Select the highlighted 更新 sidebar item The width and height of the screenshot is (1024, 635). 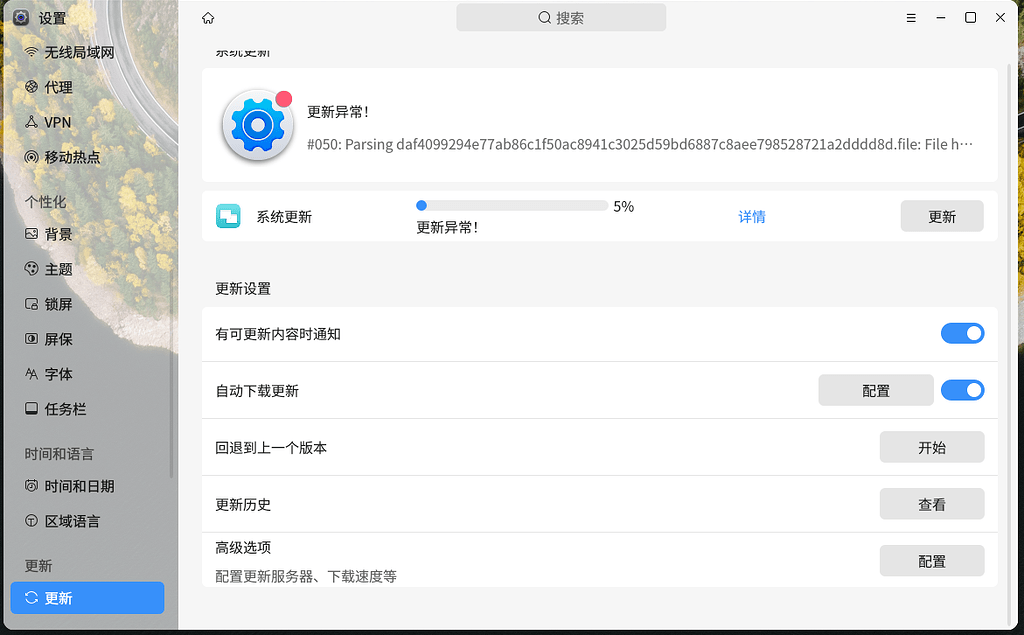click(x=88, y=598)
